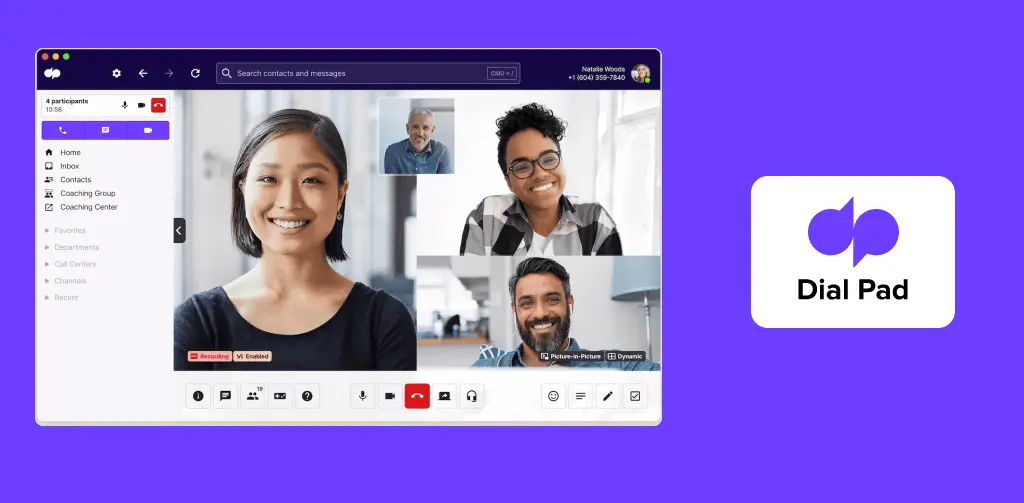Screen dimensions: 1024x503
Task: Open Natalie Woods profile avatar
Action: coord(640,73)
